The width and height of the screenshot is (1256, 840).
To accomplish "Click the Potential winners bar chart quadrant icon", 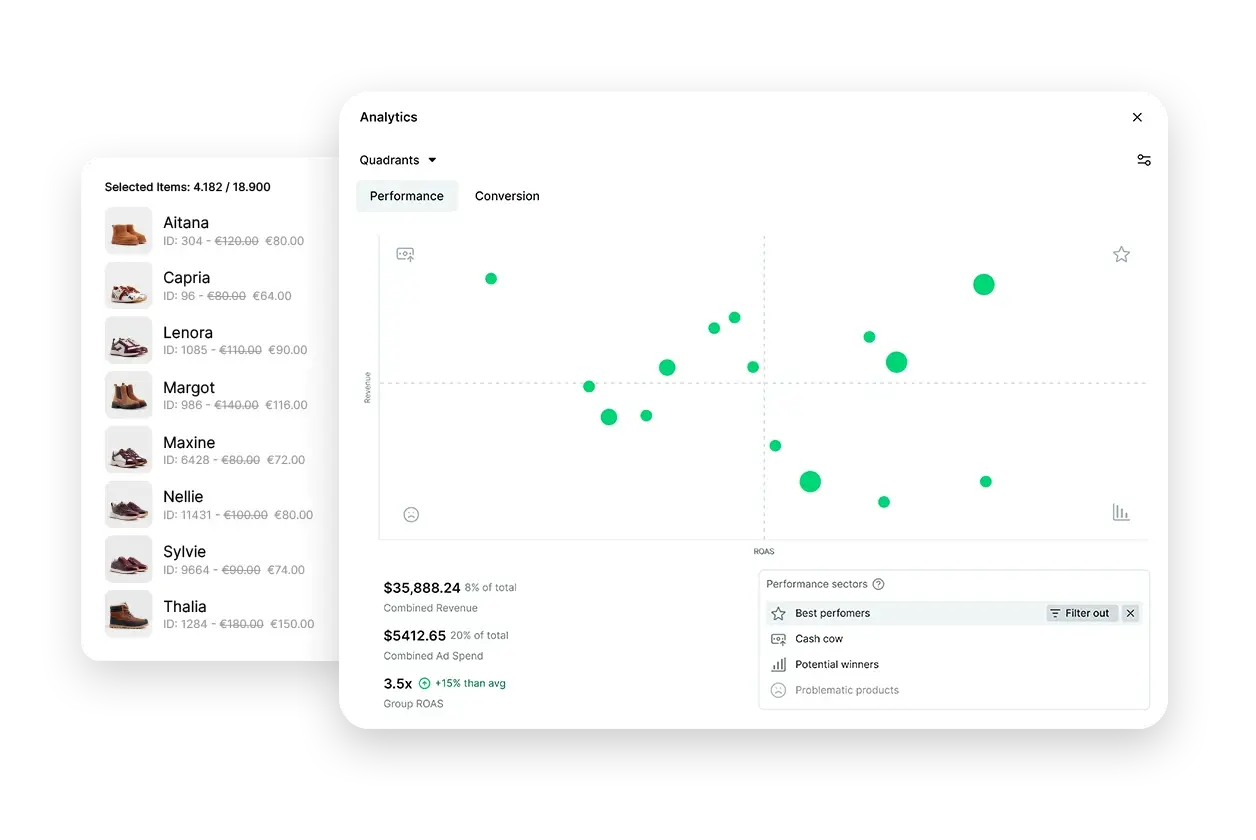I will (1121, 512).
